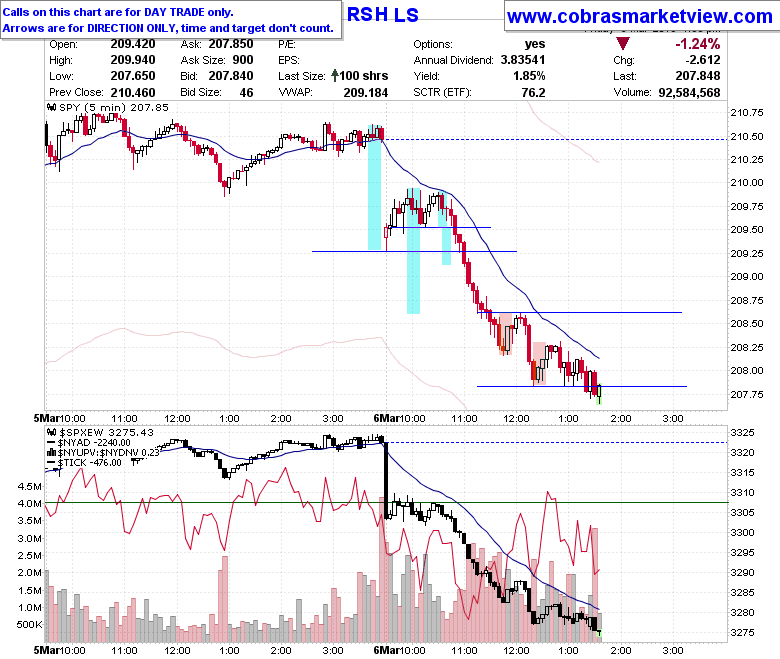
Task: Click the 'SCTR (ETF):' field label
Action: click(442, 93)
